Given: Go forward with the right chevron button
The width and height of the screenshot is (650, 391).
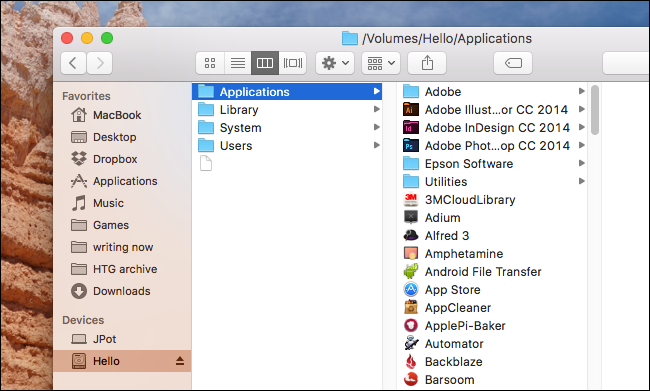Looking at the screenshot, I should [99, 63].
